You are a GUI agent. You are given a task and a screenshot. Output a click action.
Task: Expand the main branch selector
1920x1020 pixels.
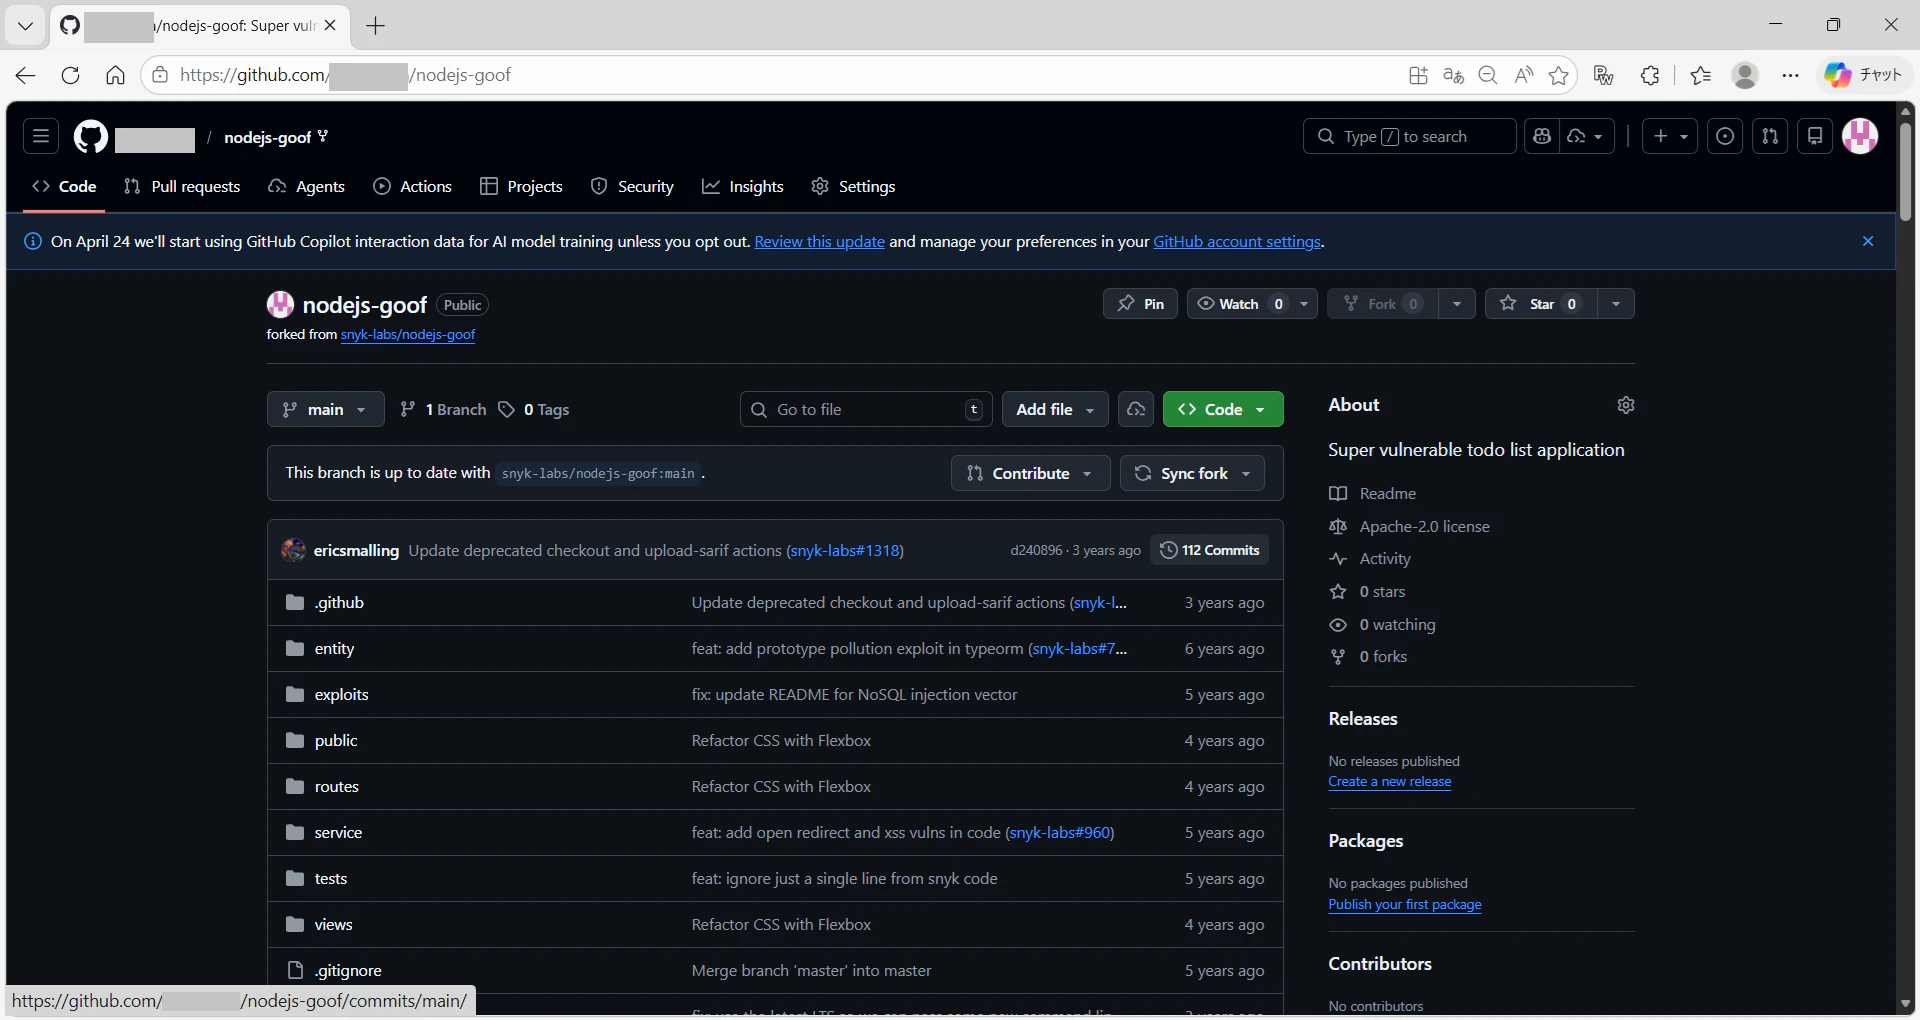[325, 409]
